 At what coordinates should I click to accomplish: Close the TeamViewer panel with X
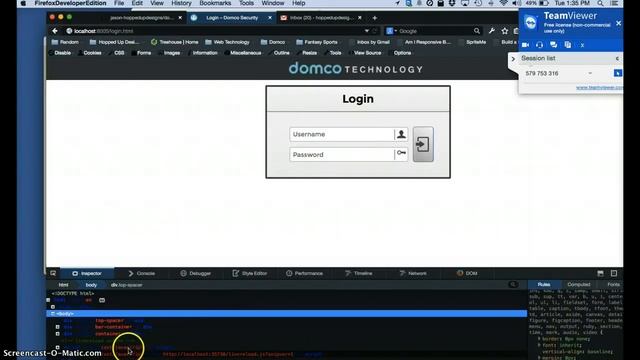(619, 23)
